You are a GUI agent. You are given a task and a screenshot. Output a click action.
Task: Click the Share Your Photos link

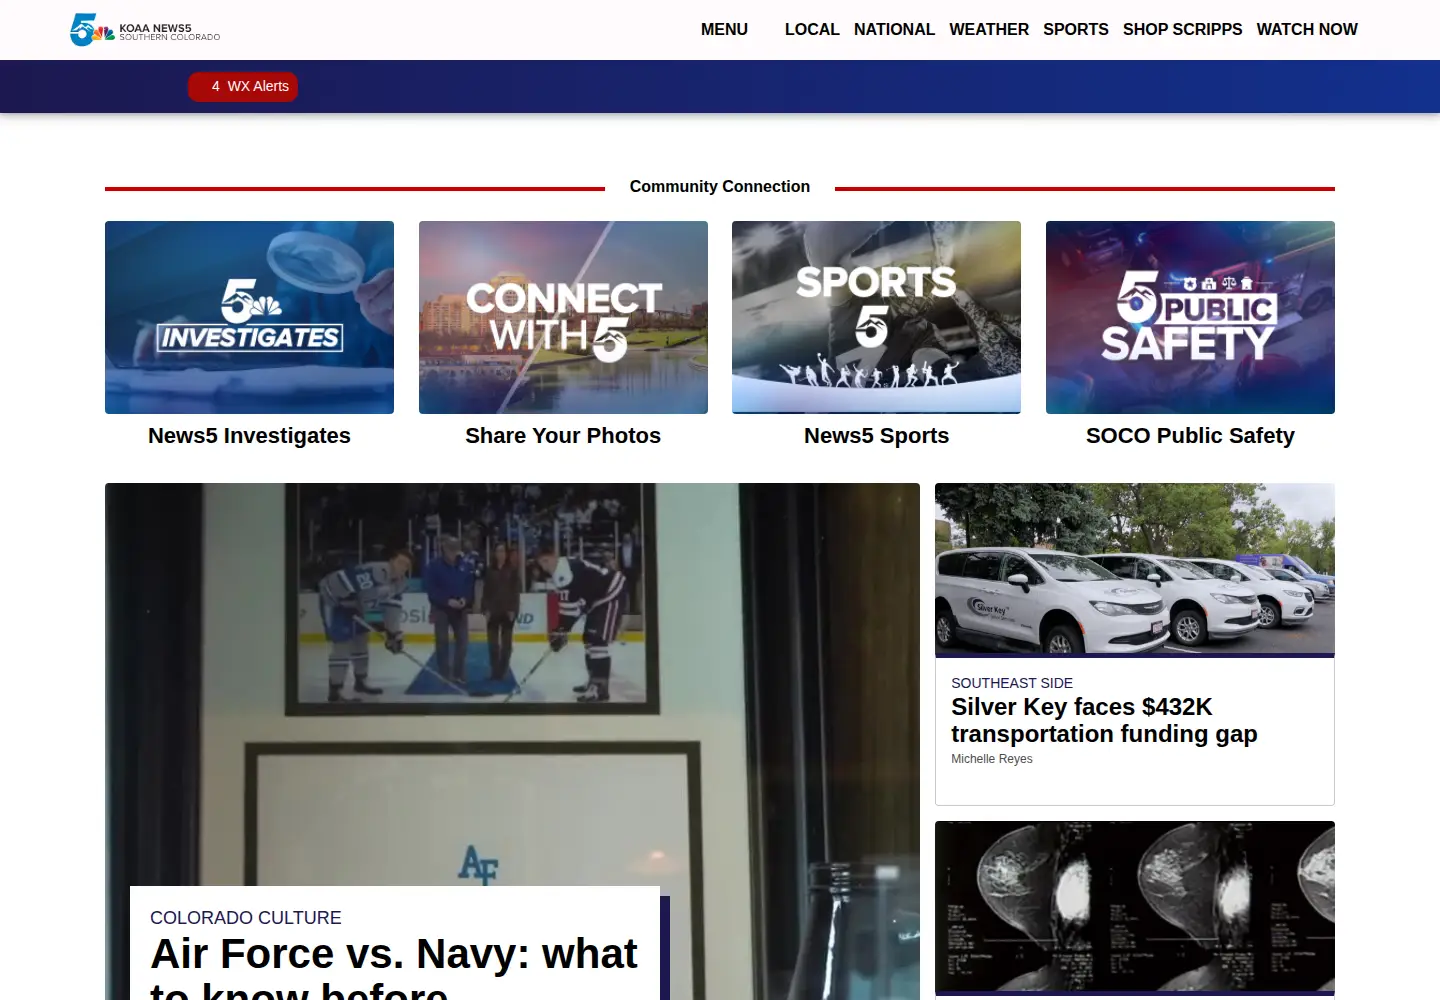coord(563,436)
